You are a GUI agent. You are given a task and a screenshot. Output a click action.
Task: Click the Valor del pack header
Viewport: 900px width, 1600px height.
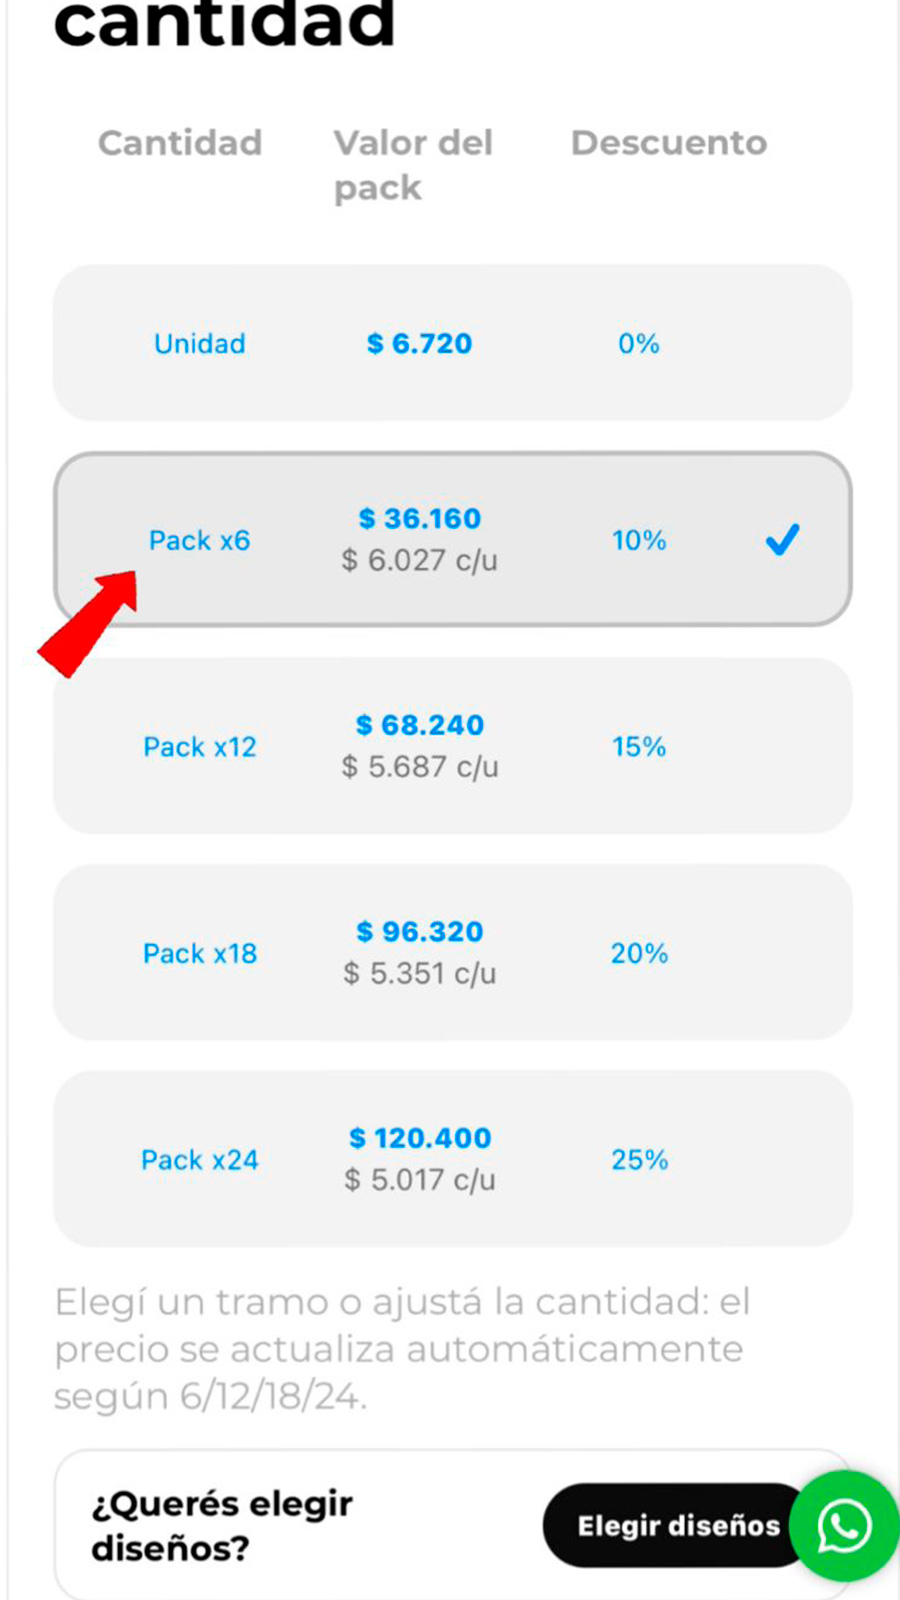pyautogui.click(x=412, y=165)
